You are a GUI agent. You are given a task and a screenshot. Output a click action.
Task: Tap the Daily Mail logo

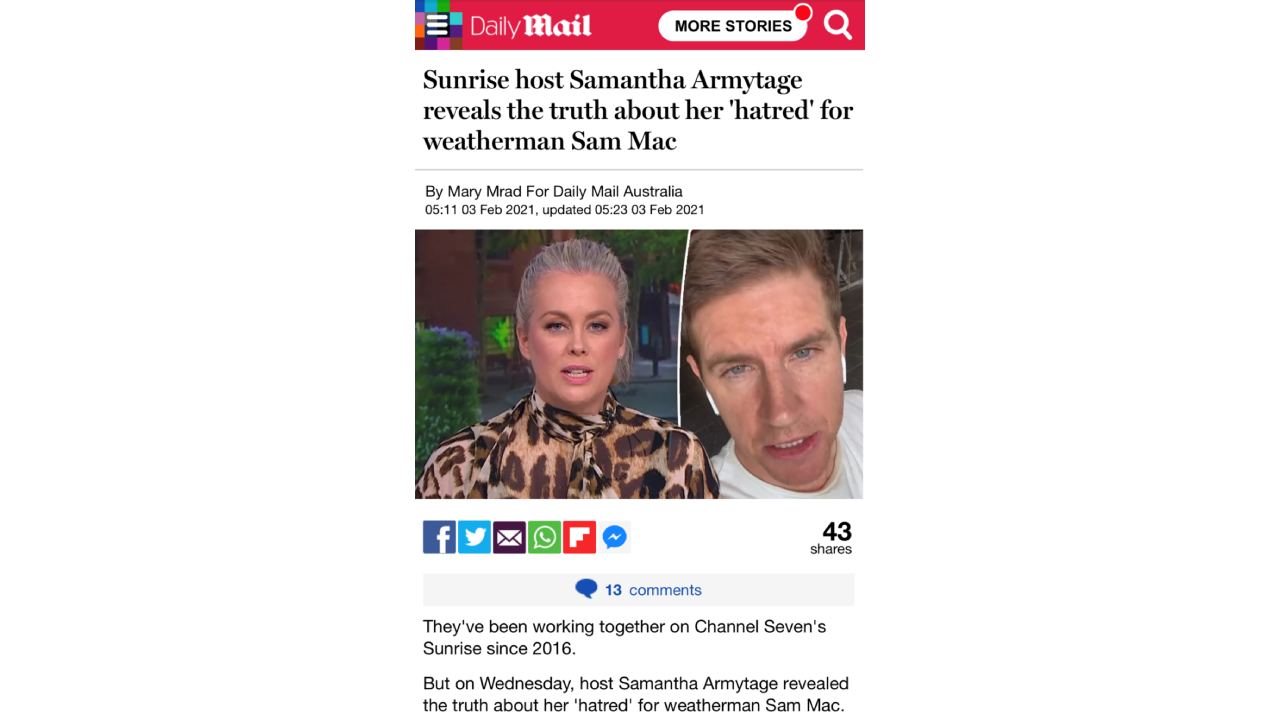(531, 26)
